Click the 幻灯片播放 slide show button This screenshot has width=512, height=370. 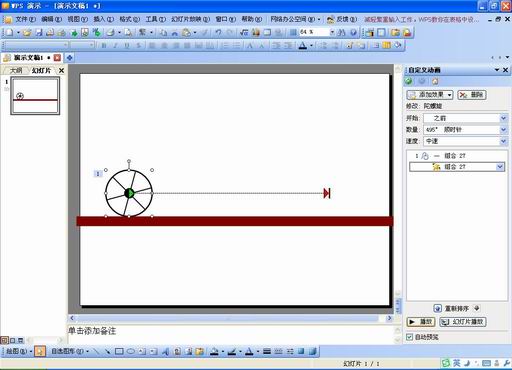pos(463,322)
